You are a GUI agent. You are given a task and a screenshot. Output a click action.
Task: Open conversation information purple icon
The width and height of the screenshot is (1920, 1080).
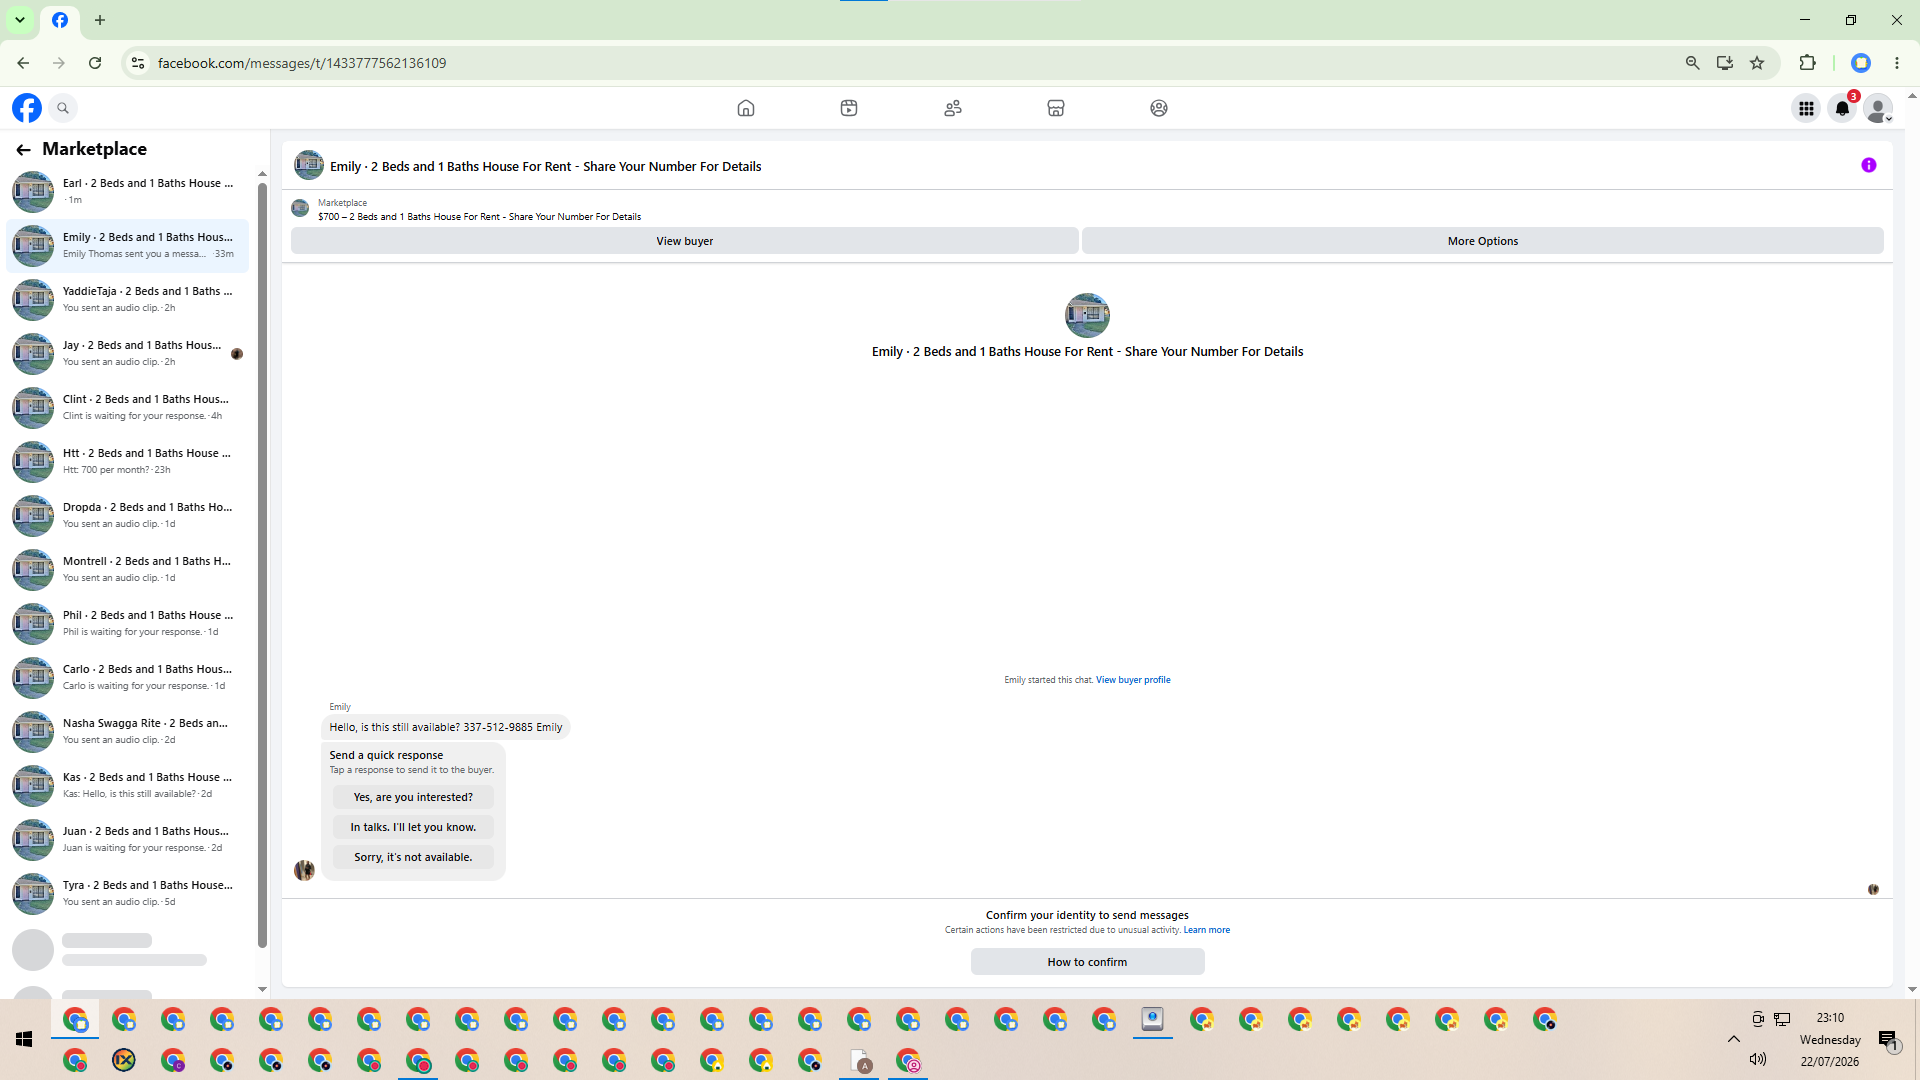1868,166
